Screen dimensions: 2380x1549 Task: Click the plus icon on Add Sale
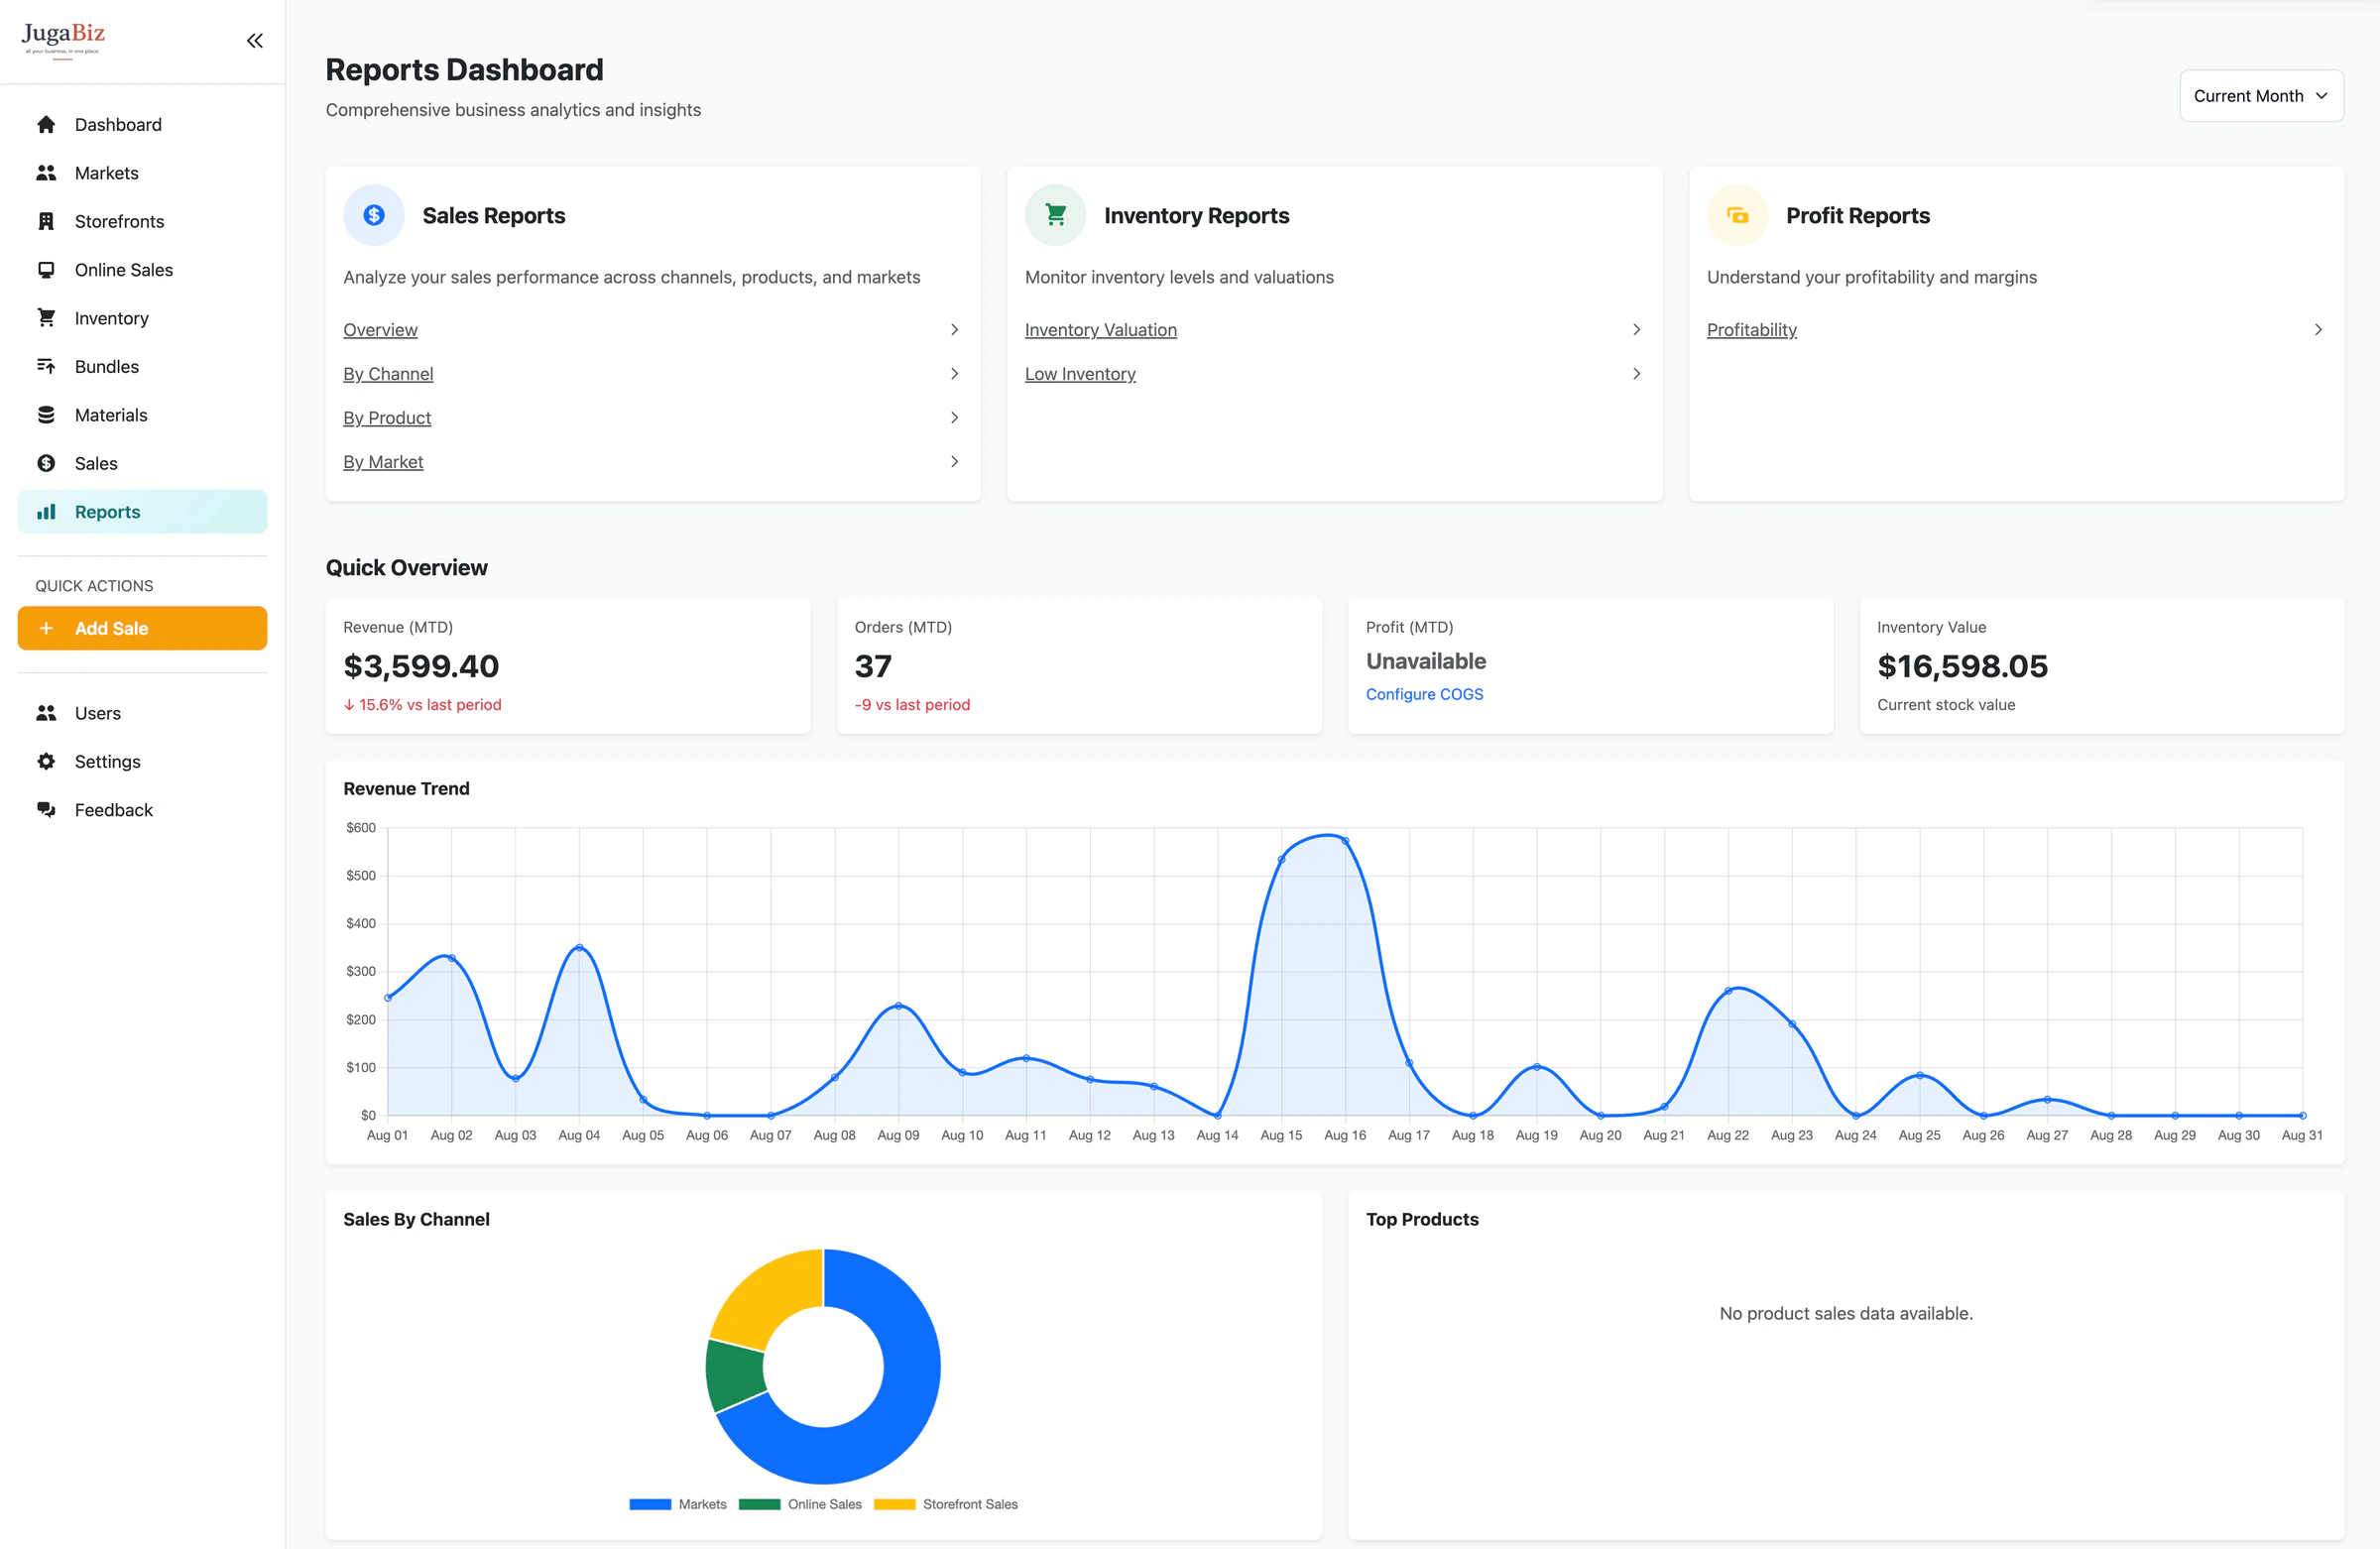(46, 628)
